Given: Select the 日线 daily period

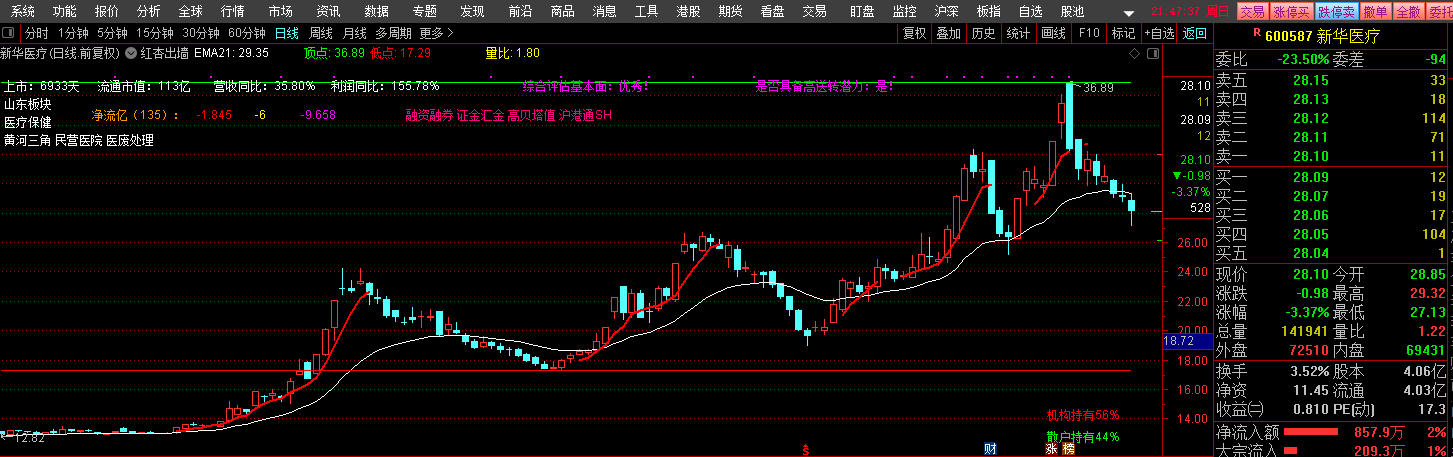Looking at the screenshot, I should click(x=286, y=33).
